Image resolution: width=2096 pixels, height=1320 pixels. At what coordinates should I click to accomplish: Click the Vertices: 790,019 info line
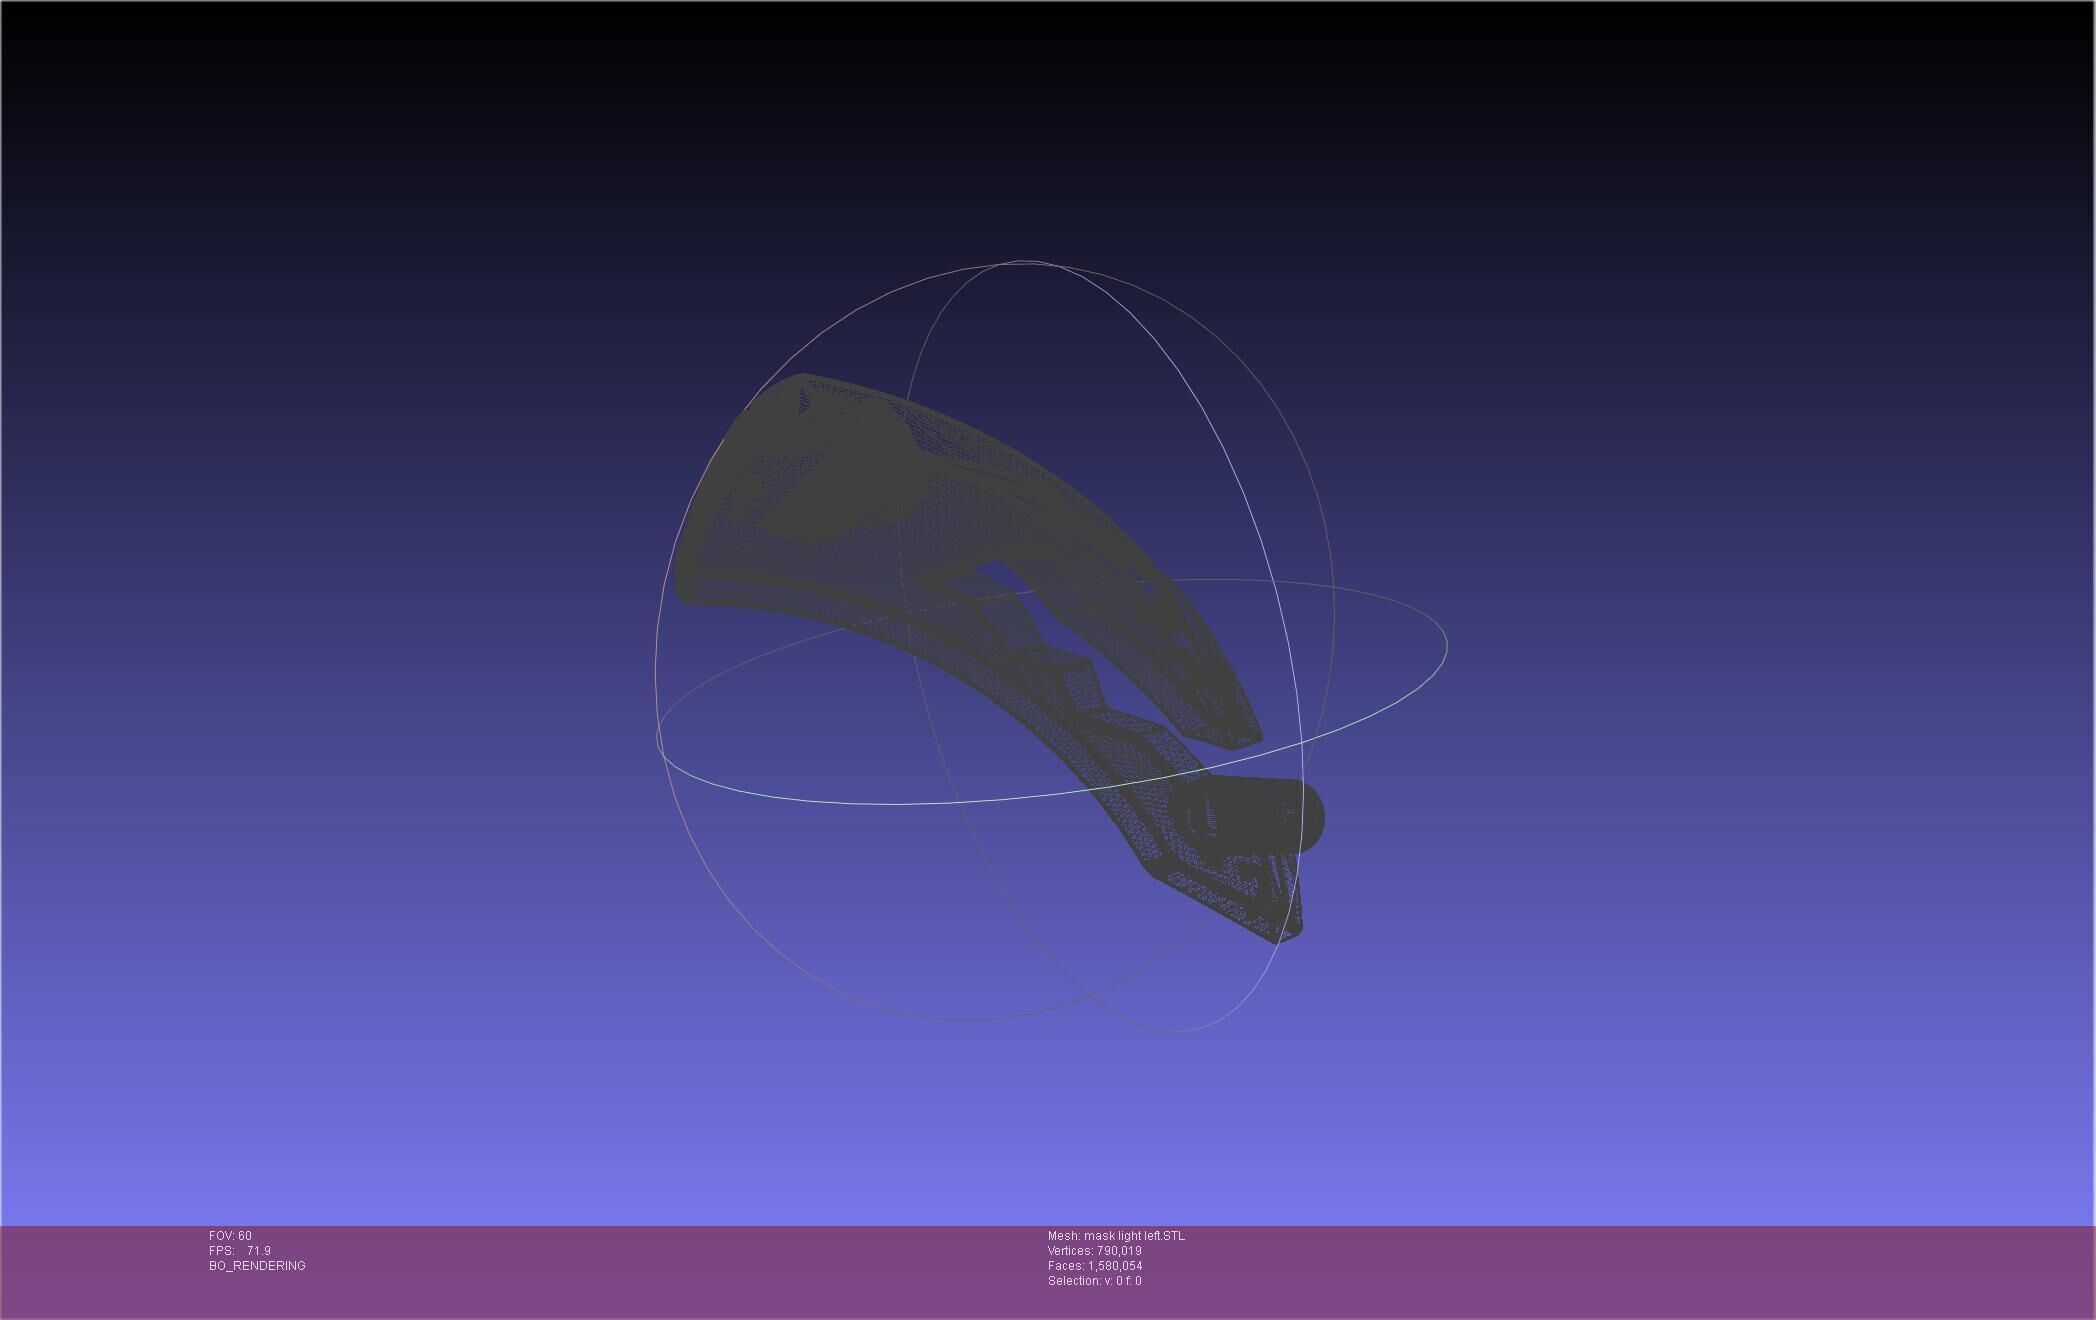coord(1094,1251)
